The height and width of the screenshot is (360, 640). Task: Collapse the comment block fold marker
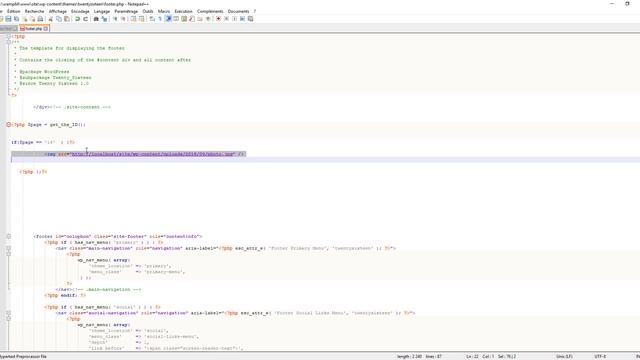click(9, 42)
